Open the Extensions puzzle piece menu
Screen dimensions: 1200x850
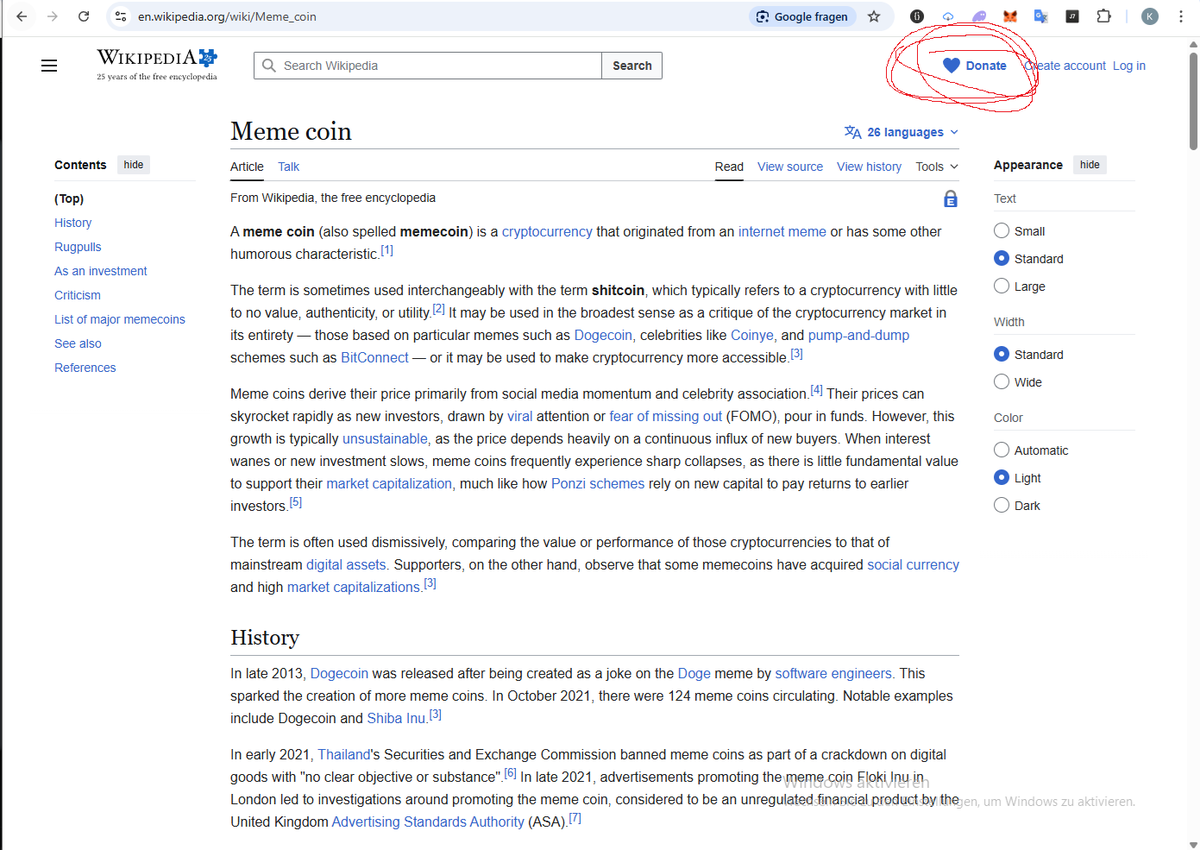(x=1103, y=17)
